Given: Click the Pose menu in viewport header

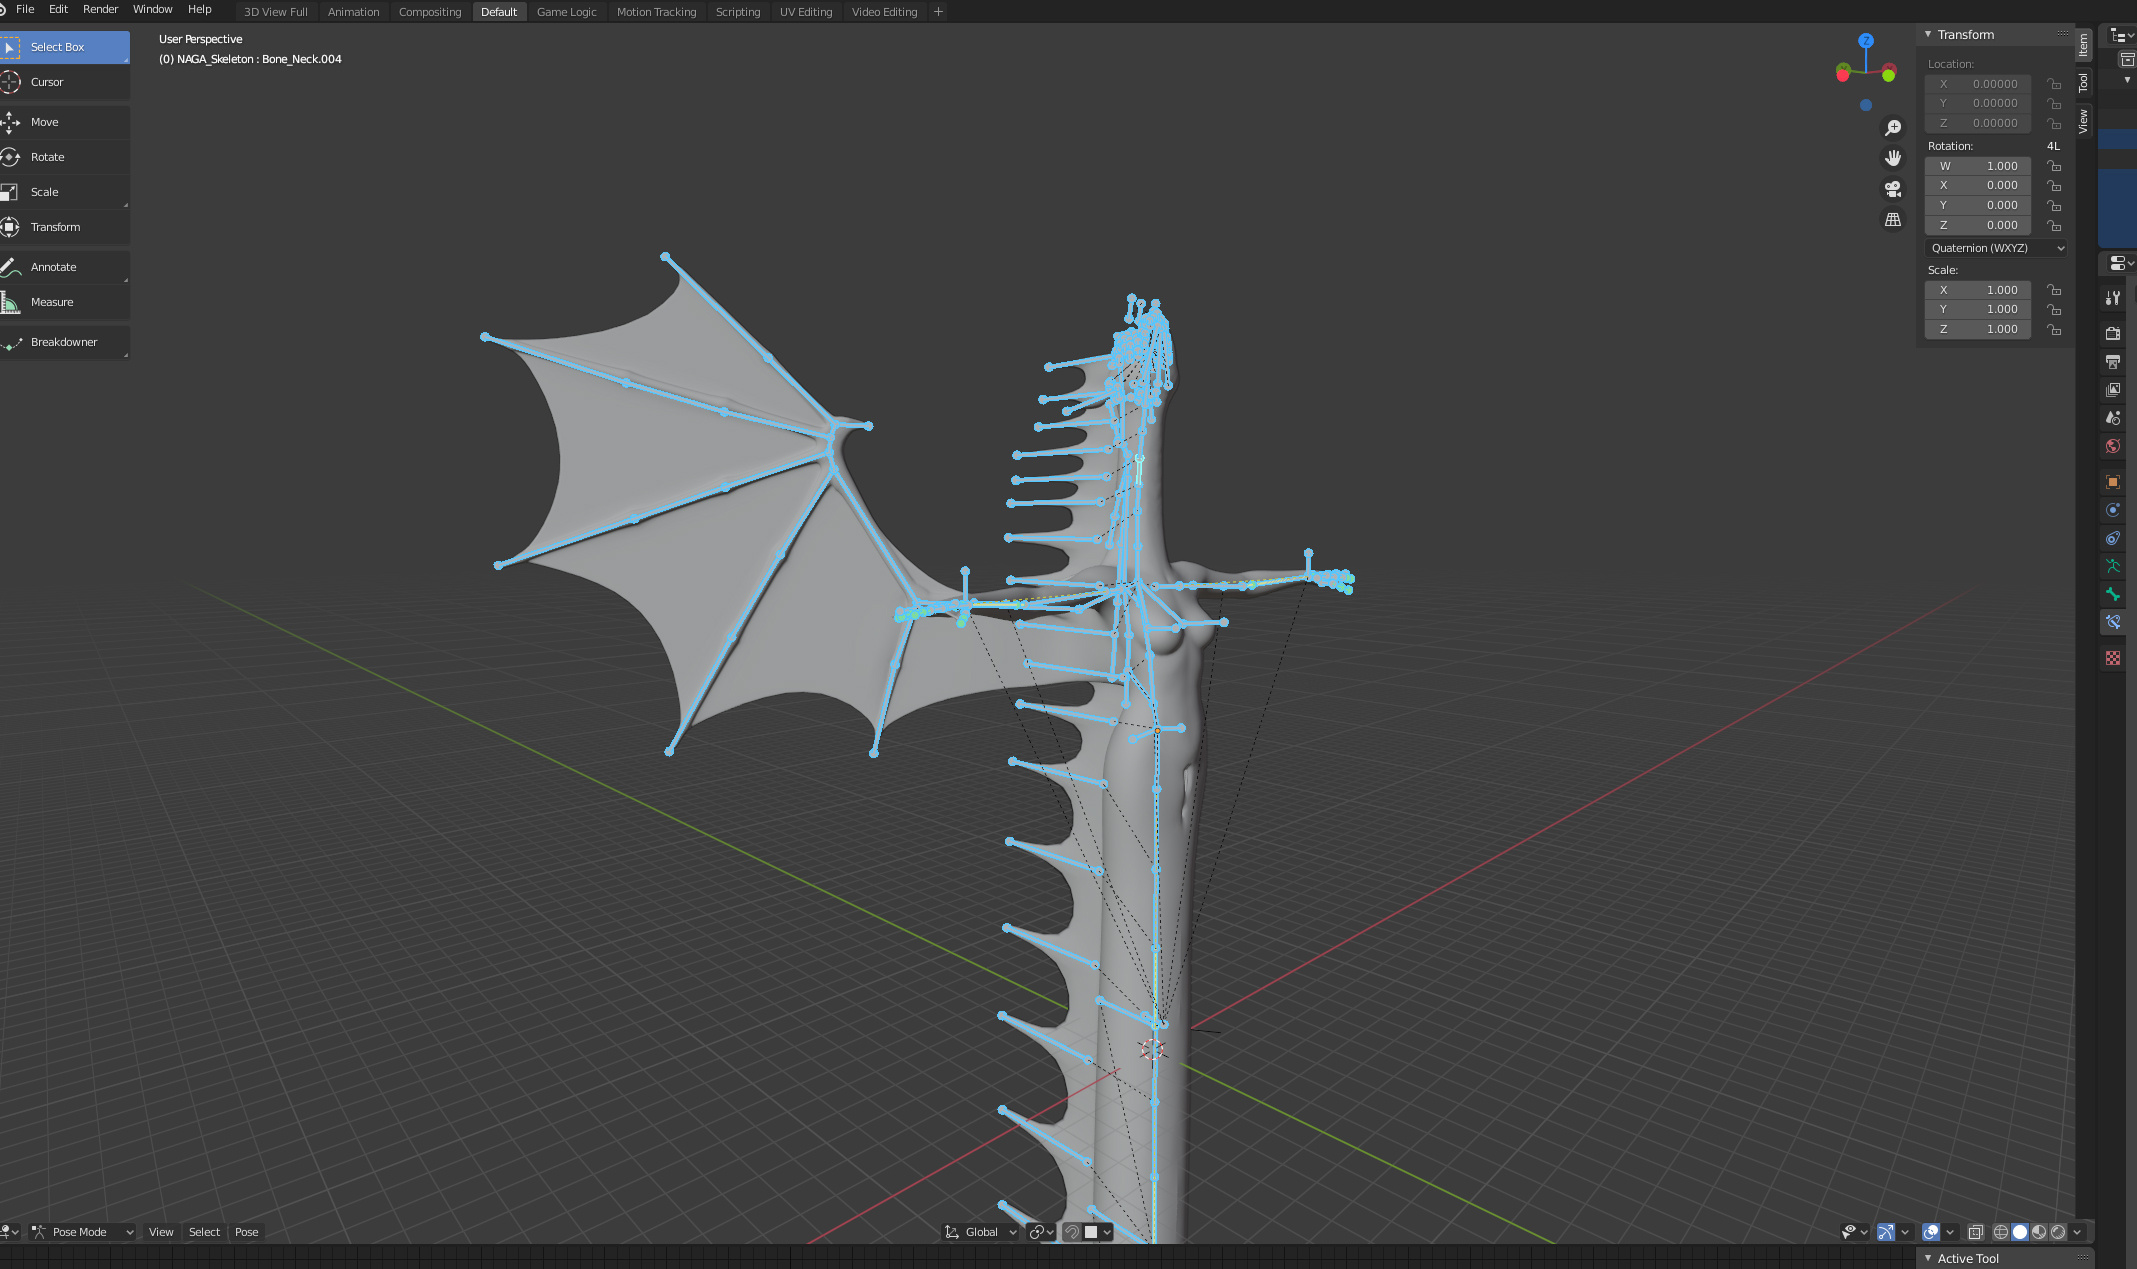Looking at the screenshot, I should click(x=246, y=1232).
